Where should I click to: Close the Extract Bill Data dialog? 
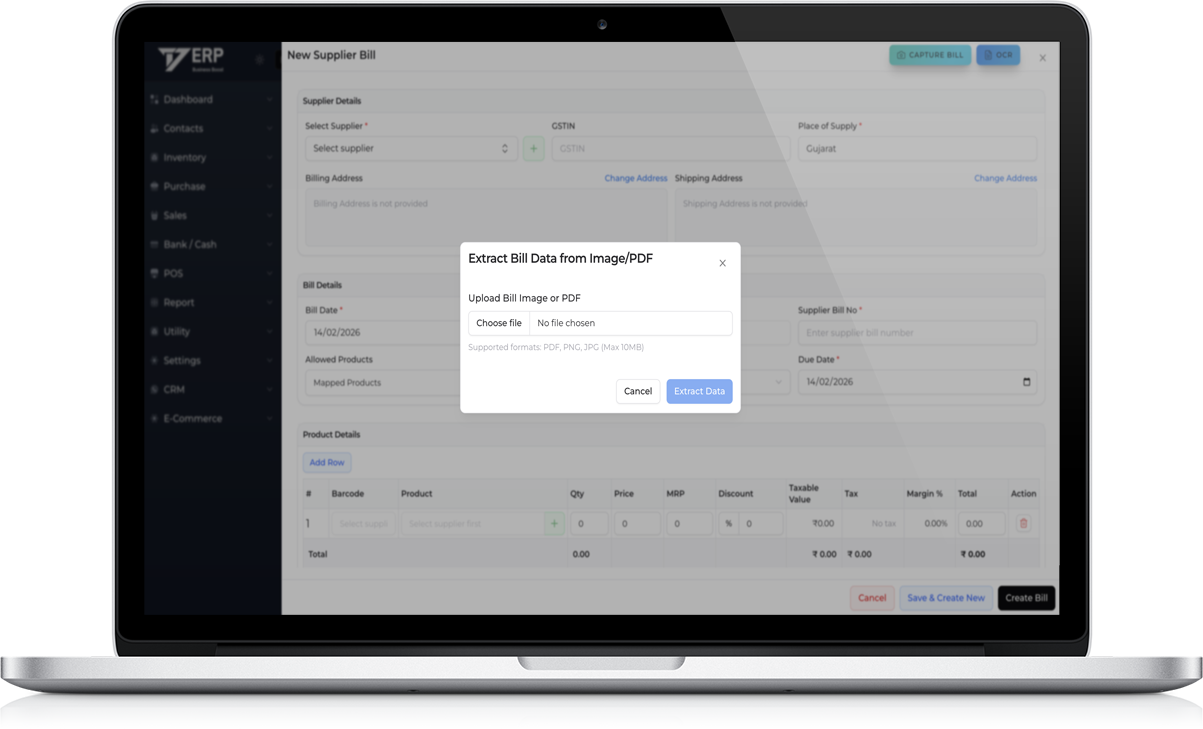(722, 263)
